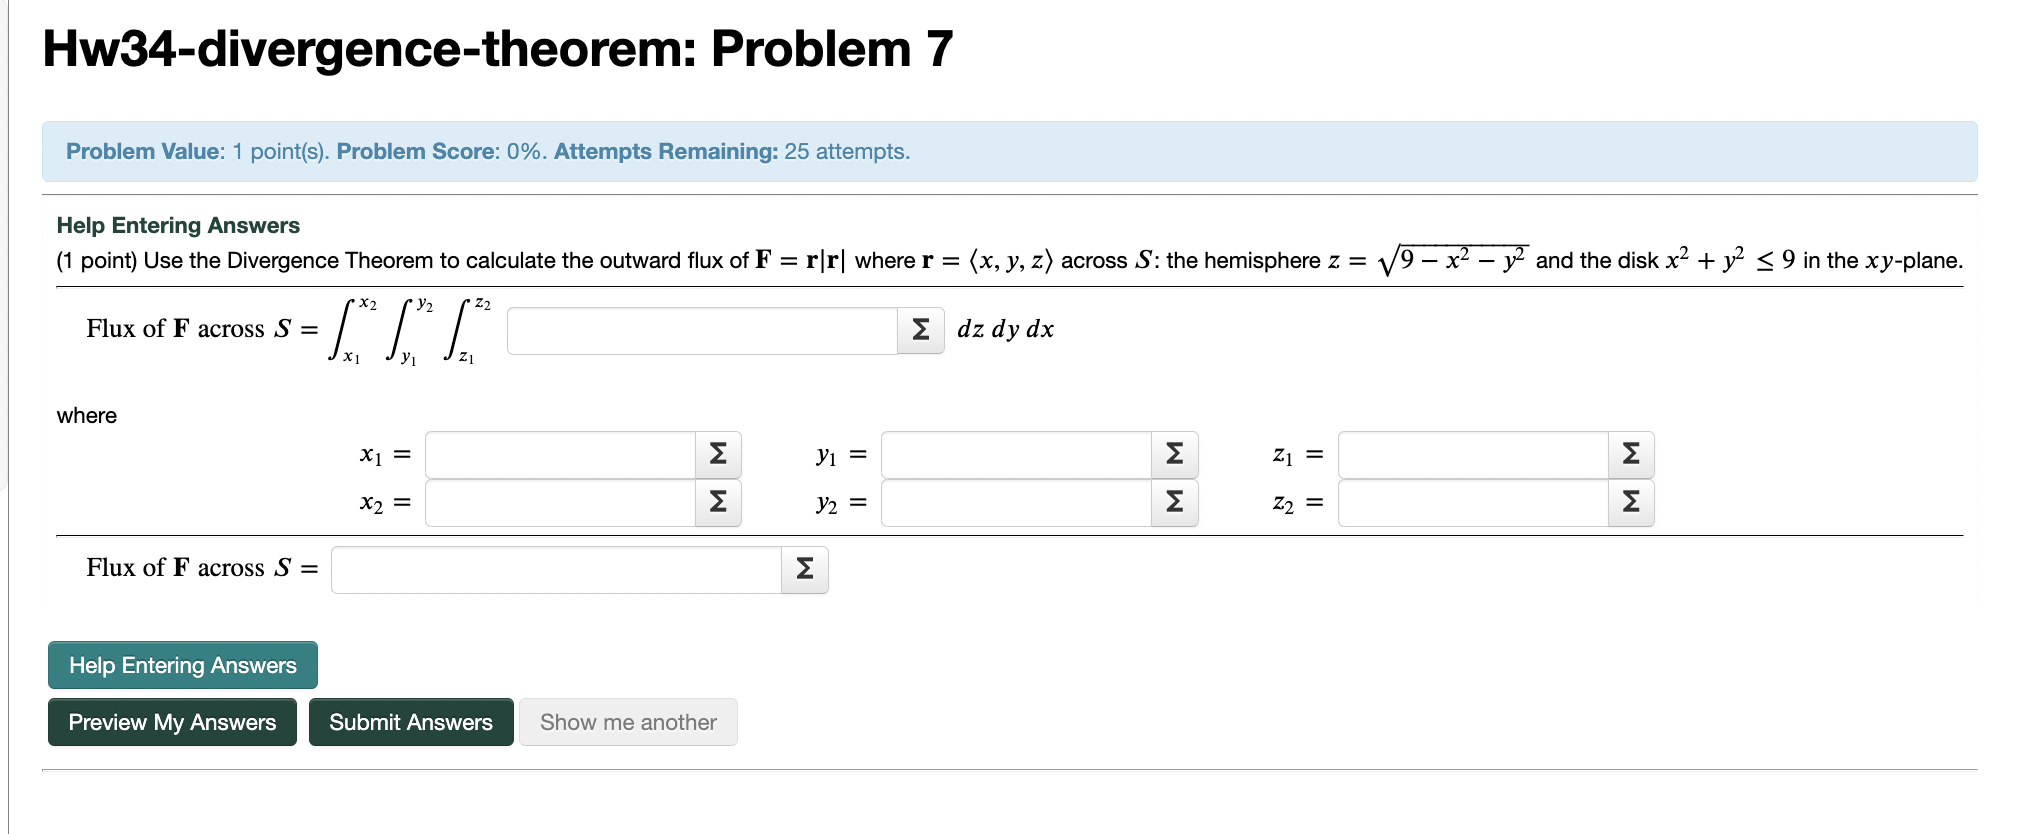Submit Answers for this problem
The height and width of the screenshot is (834, 2022).
[x=411, y=722]
